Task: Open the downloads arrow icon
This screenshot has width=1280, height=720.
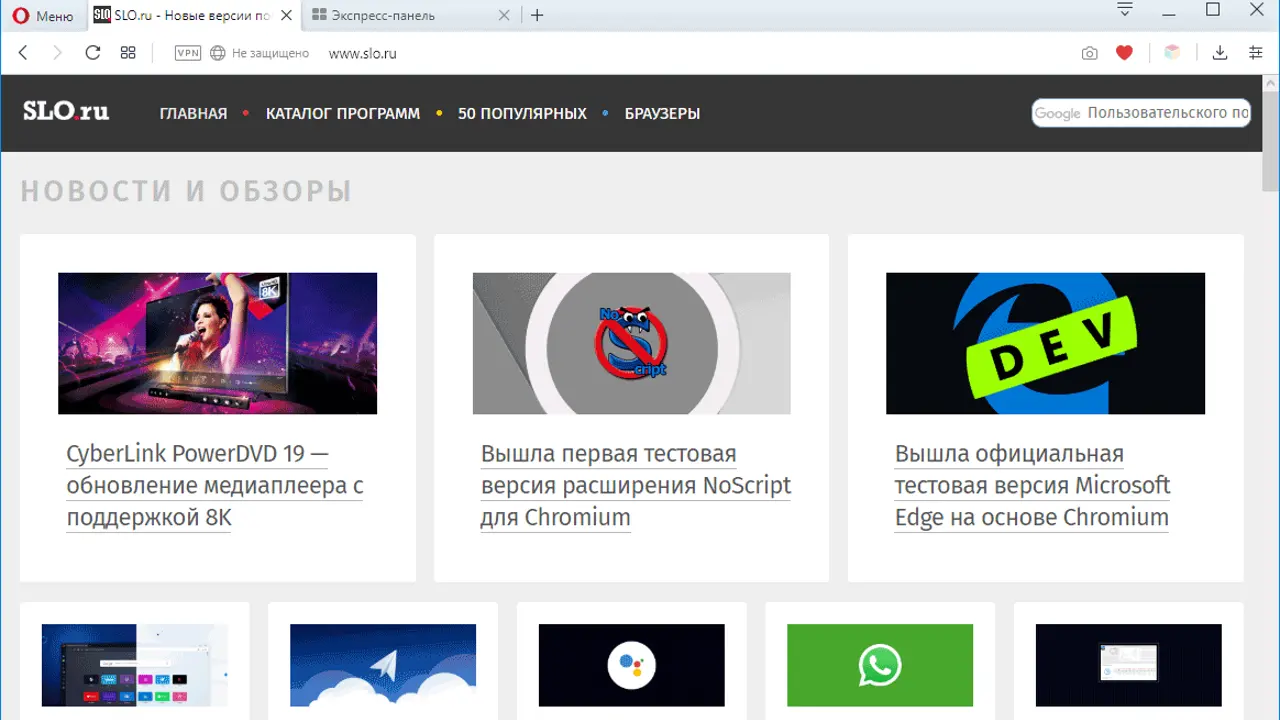Action: point(1219,53)
